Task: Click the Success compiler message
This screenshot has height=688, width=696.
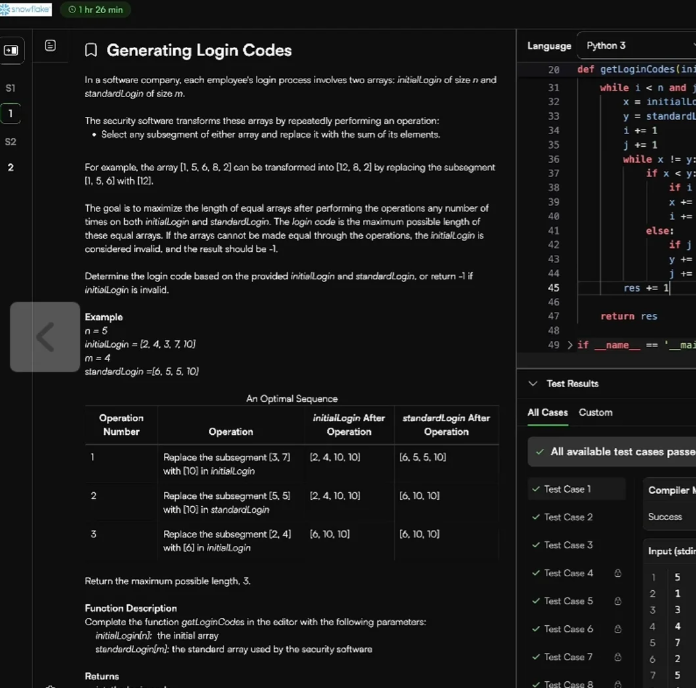Action: pos(664,517)
